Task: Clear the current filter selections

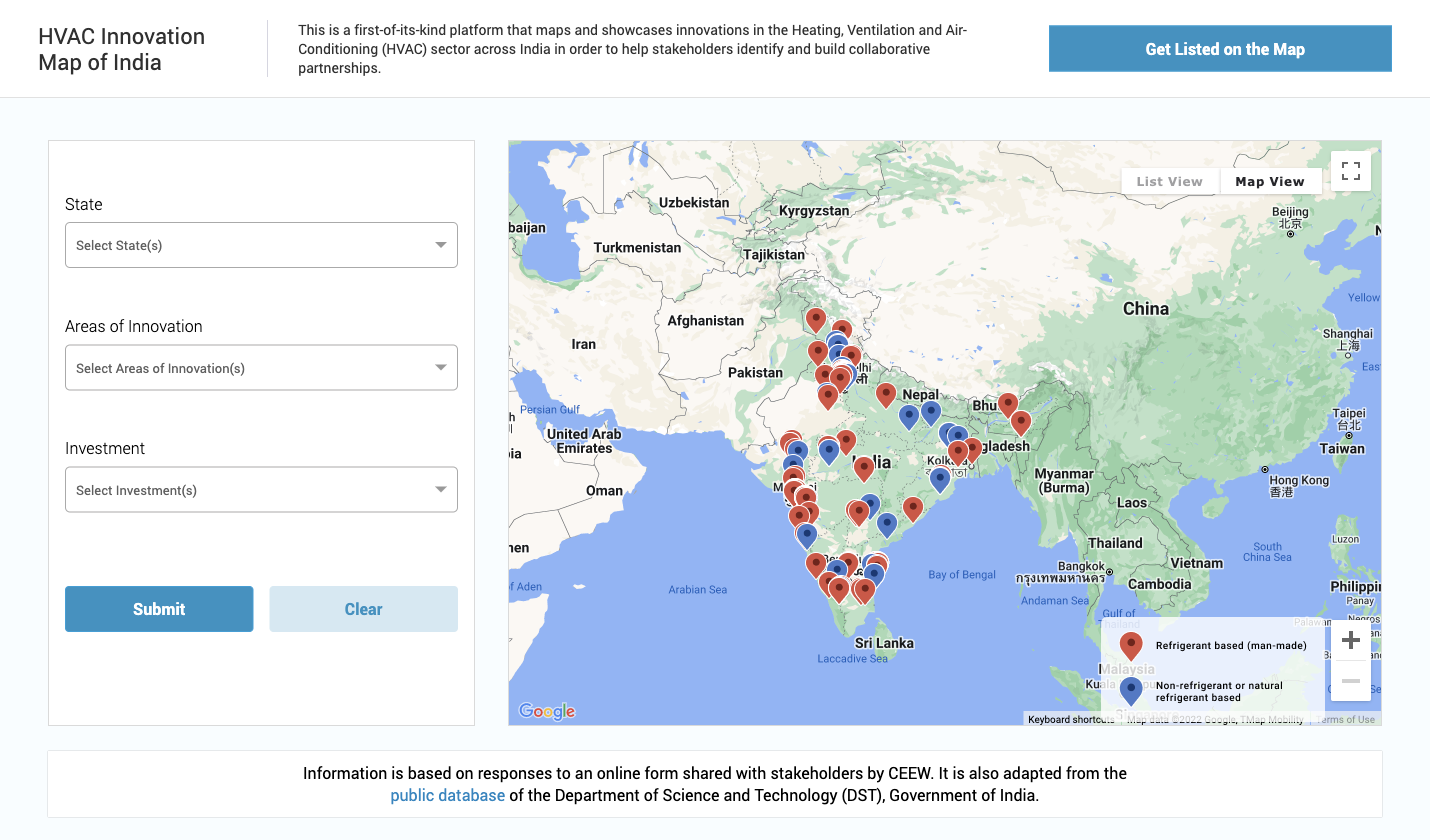Action: click(x=363, y=608)
